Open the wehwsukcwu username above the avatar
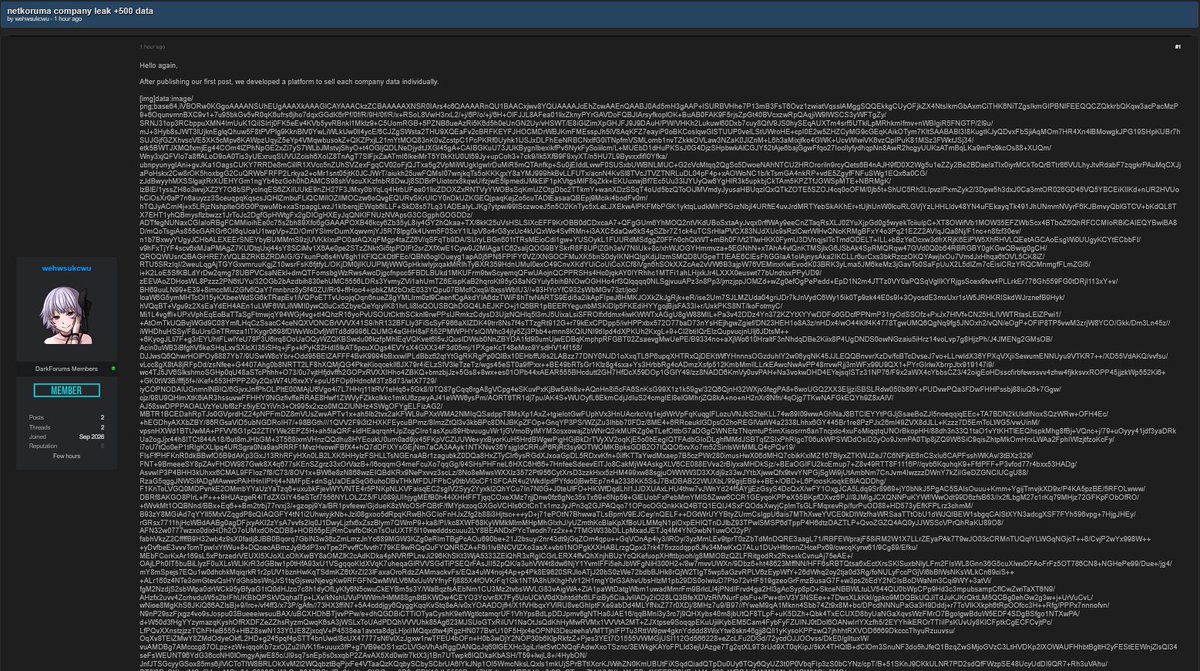Image resolution: width=1200 pixels, height=671 pixels. click(67, 268)
